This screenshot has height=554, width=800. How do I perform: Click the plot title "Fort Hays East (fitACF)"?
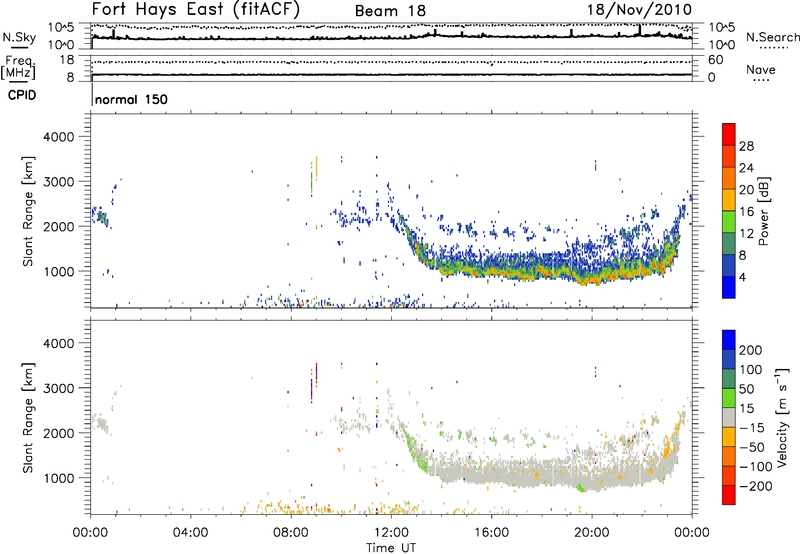196,10
